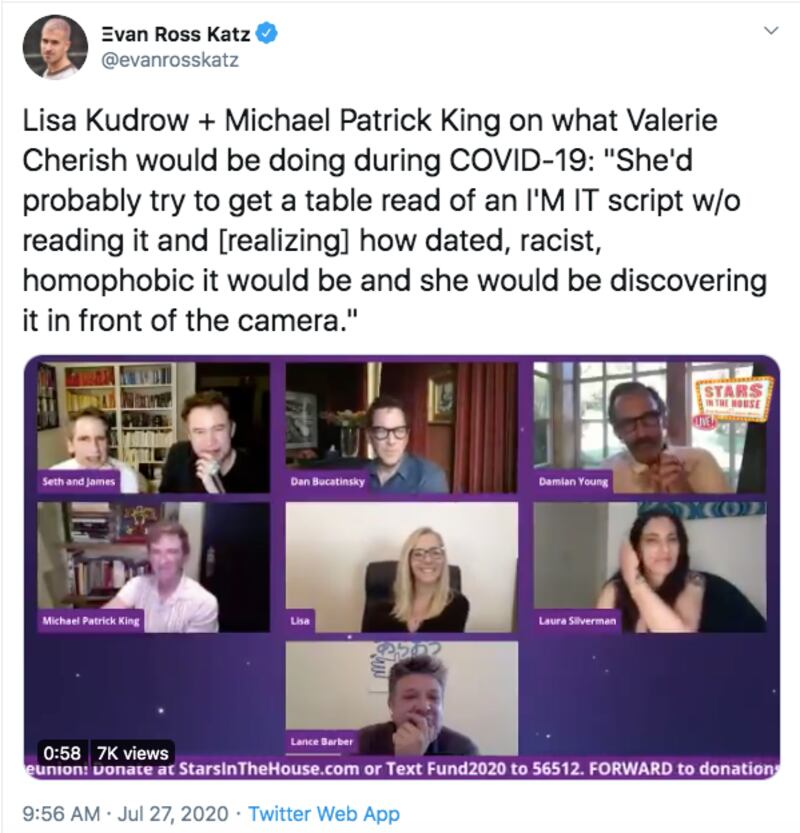The height and width of the screenshot is (833, 800).
Task: Click the StarsInTheHouse.com donation ticker
Action: point(402,769)
